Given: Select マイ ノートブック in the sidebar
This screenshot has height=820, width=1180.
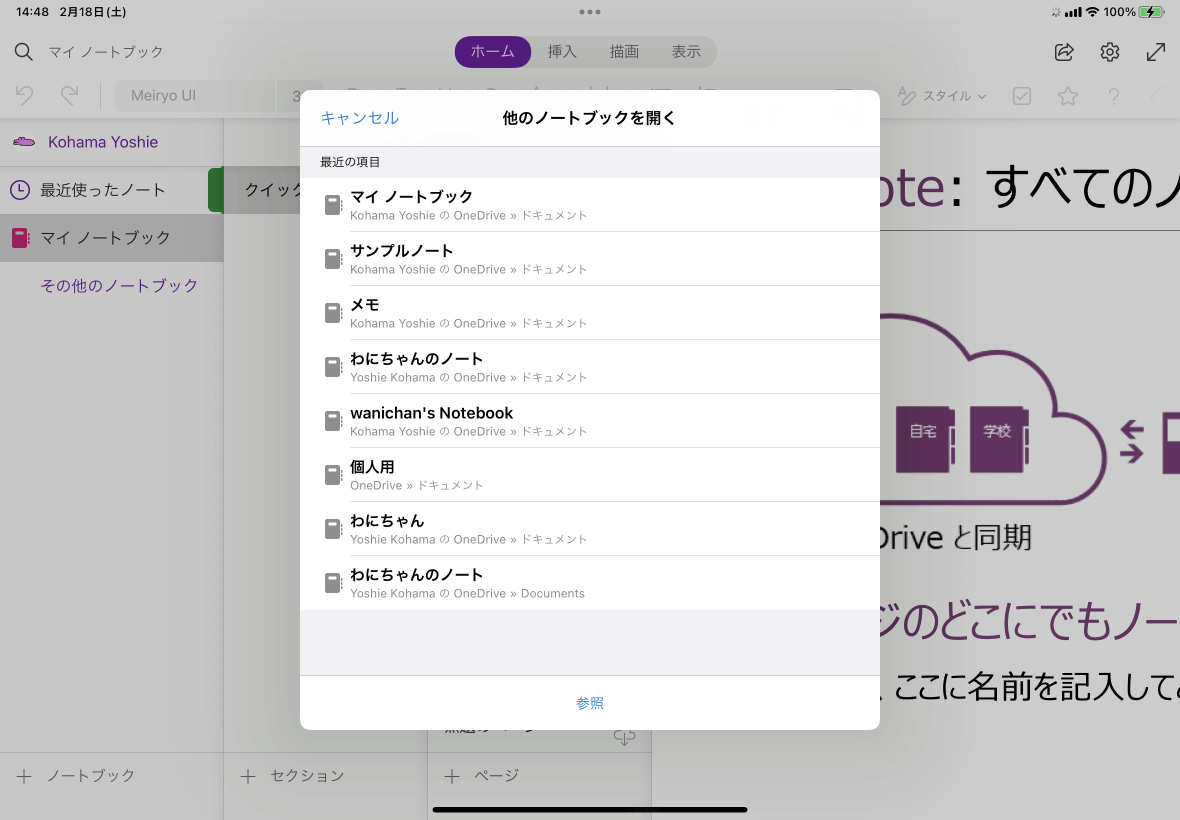Looking at the screenshot, I should pyautogui.click(x=111, y=238).
